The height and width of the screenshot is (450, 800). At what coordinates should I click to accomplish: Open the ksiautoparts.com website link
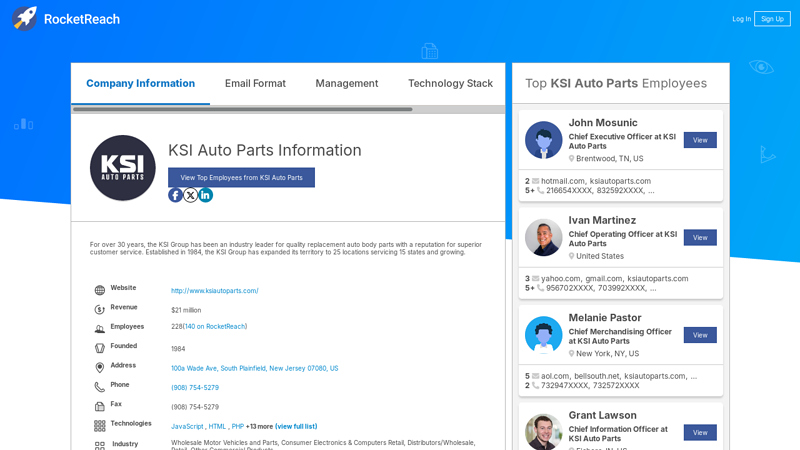click(x=215, y=291)
